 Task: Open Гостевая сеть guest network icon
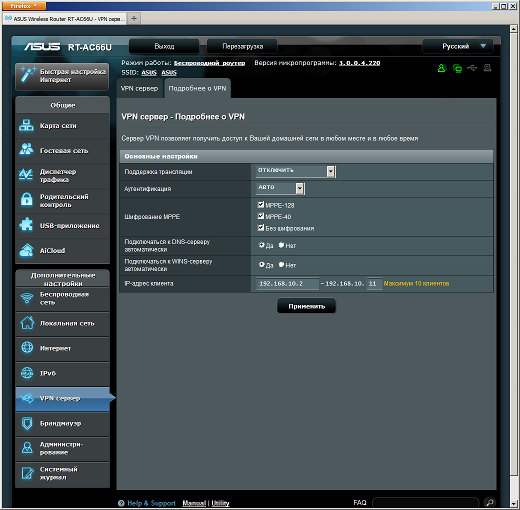click(x=26, y=149)
